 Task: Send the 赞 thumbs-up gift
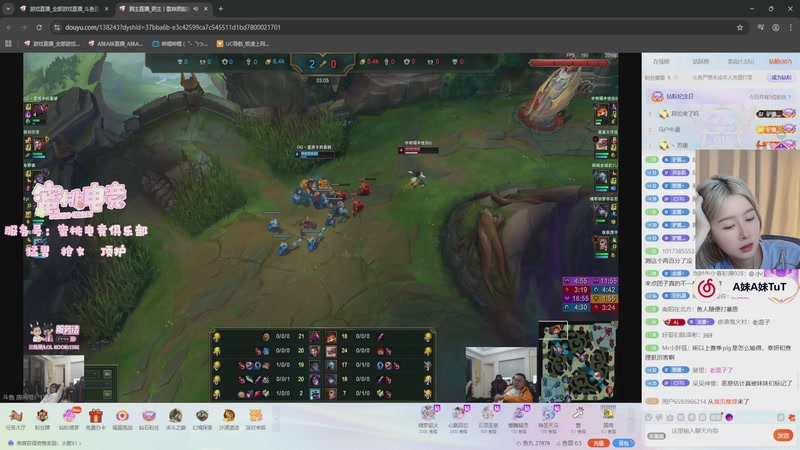tap(578, 419)
